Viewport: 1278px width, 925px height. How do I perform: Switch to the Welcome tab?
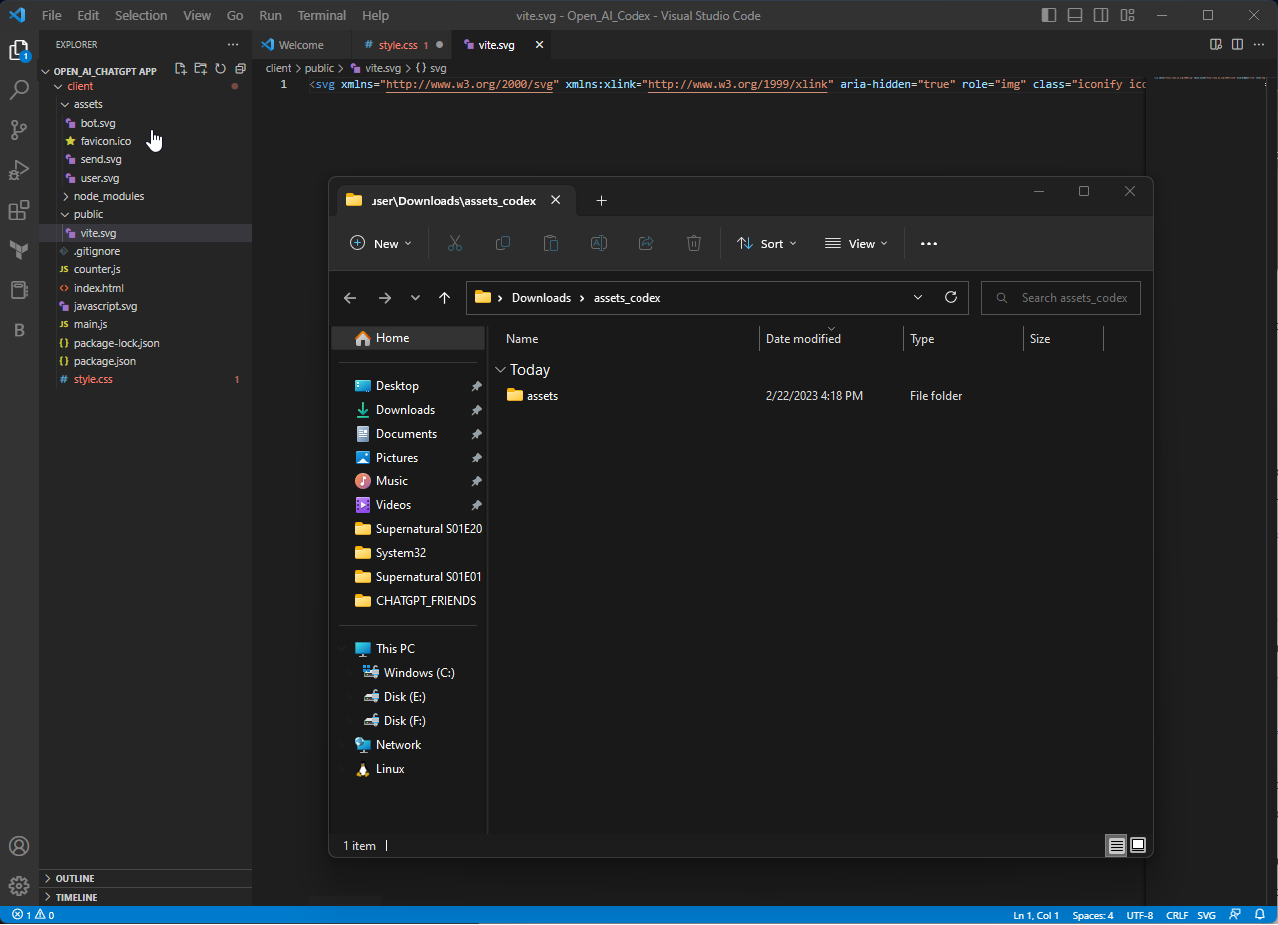301,45
